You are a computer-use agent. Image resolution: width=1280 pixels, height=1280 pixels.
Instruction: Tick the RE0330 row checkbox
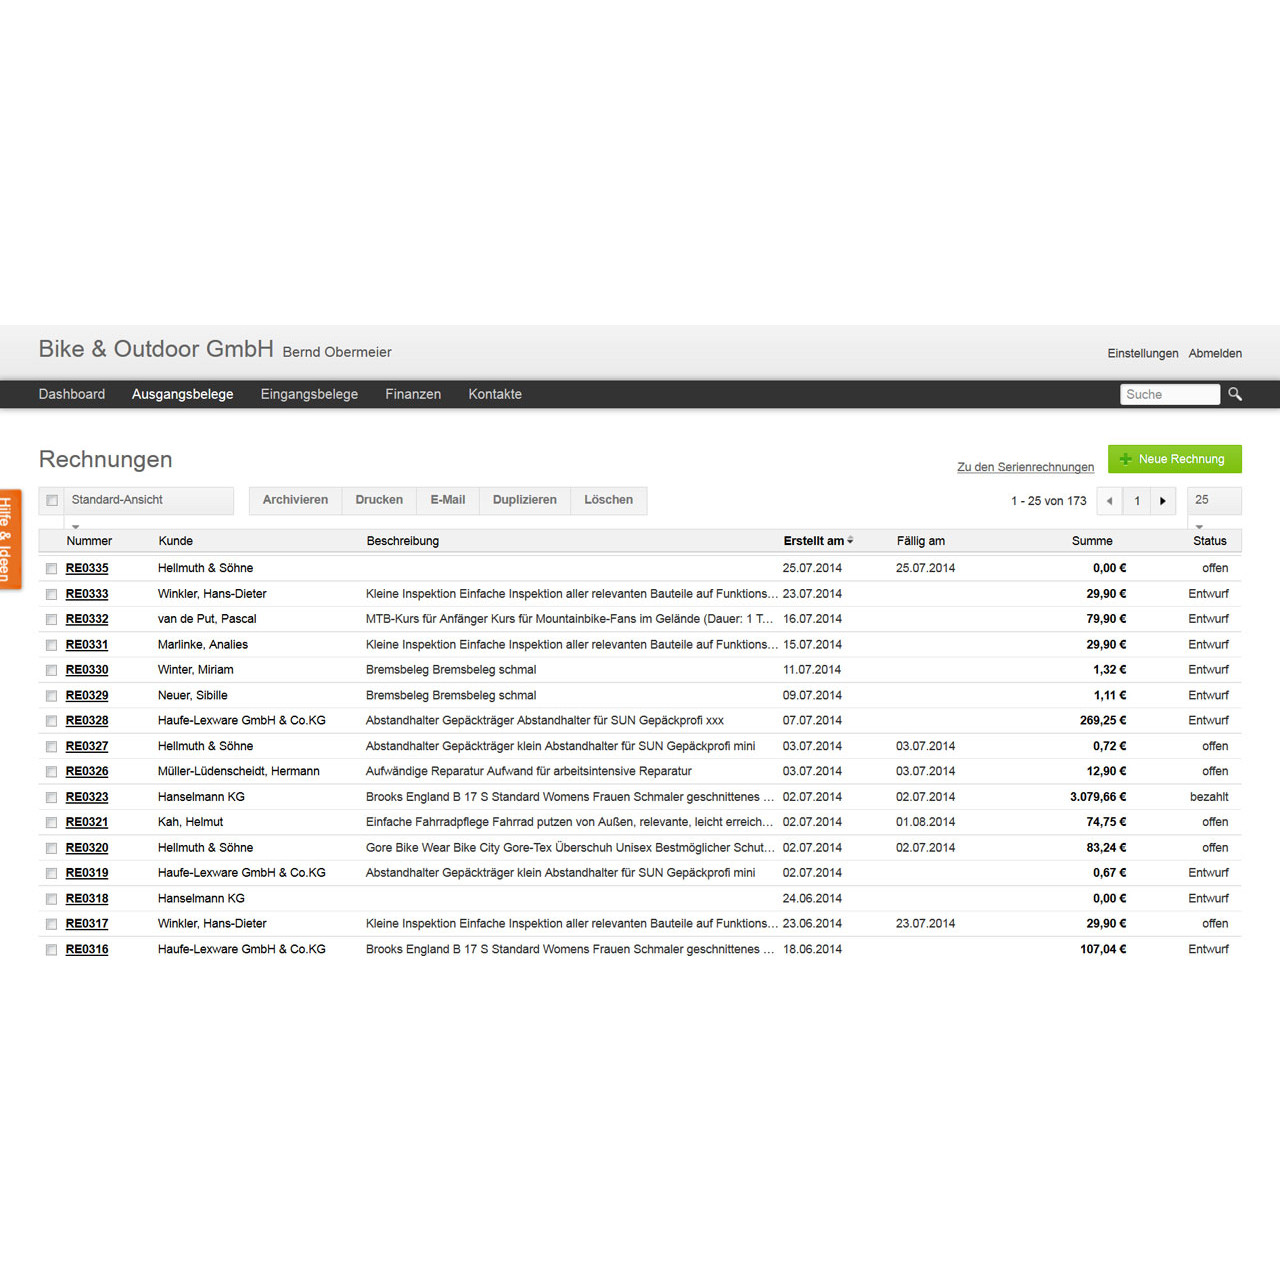click(x=51, y=670)
